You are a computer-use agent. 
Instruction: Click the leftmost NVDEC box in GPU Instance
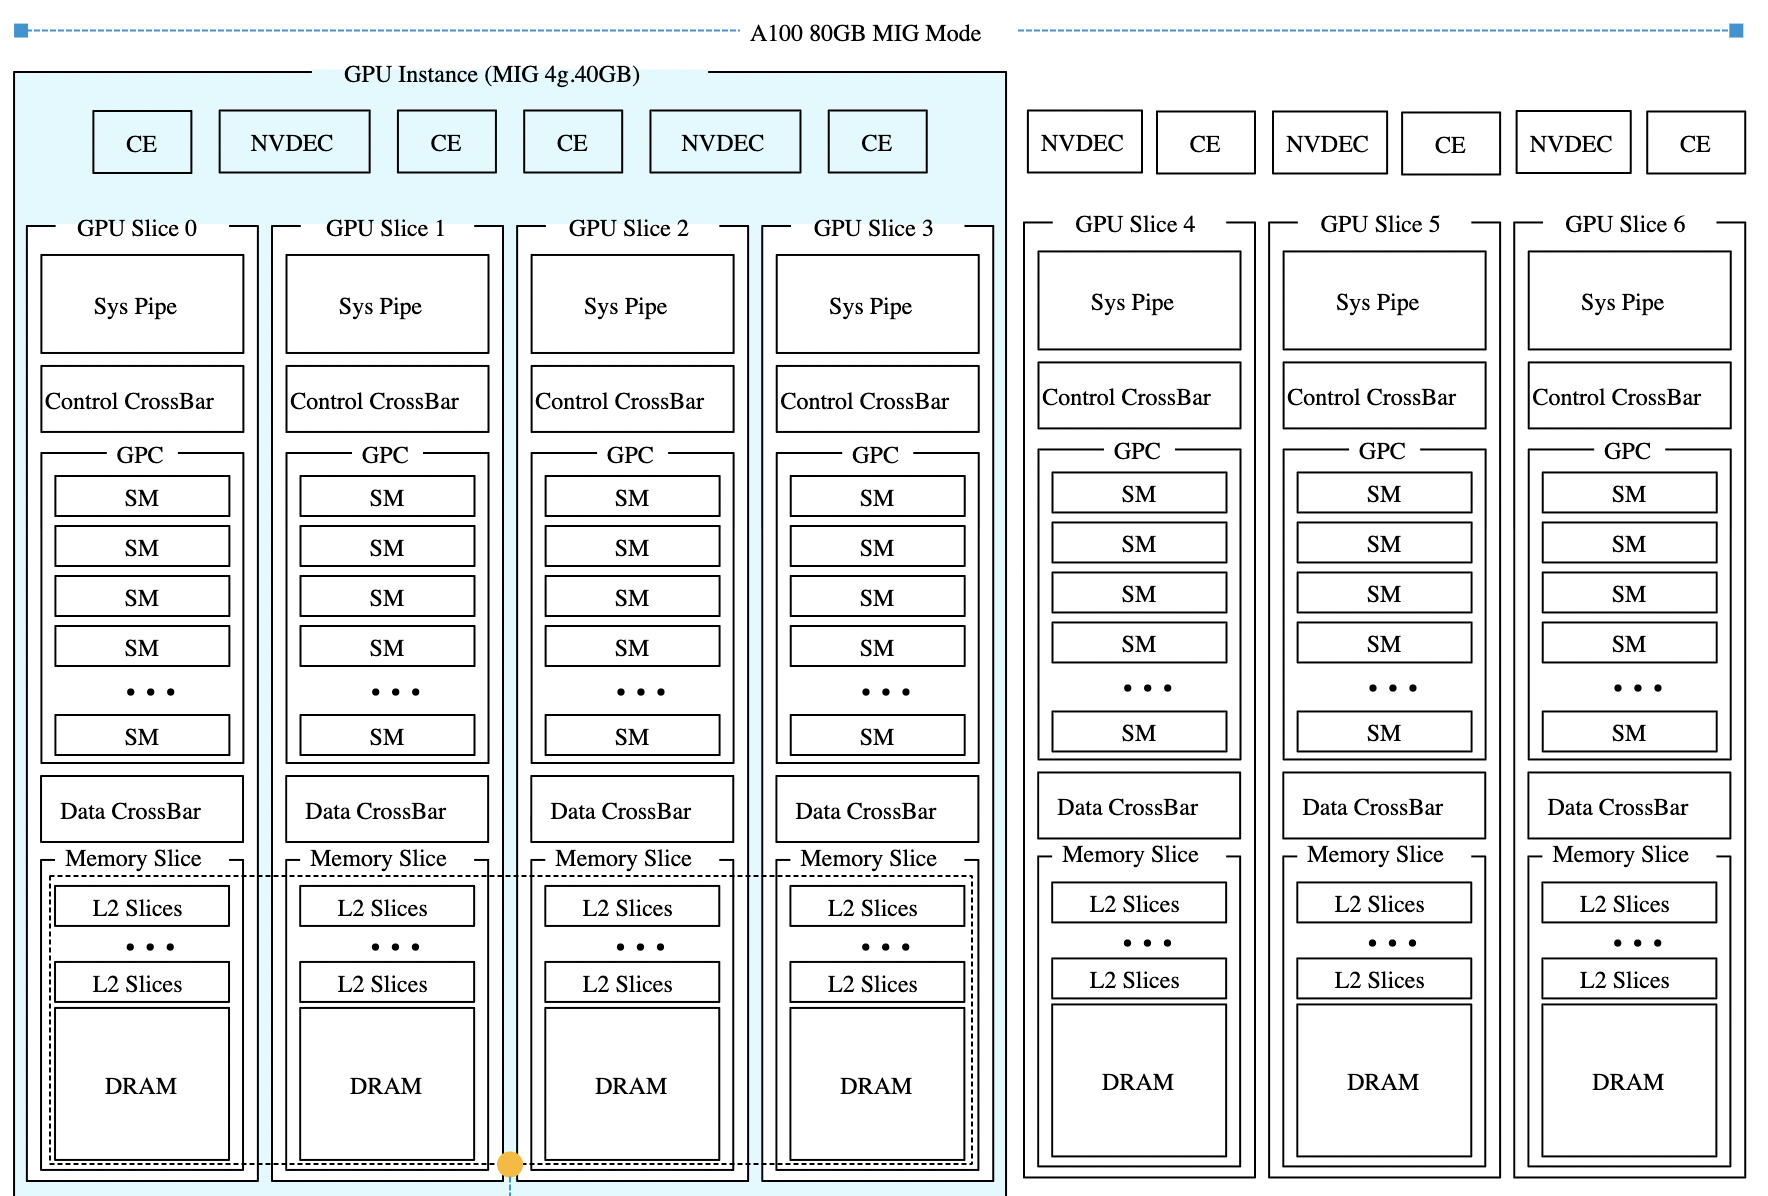(x=293, y=143)
